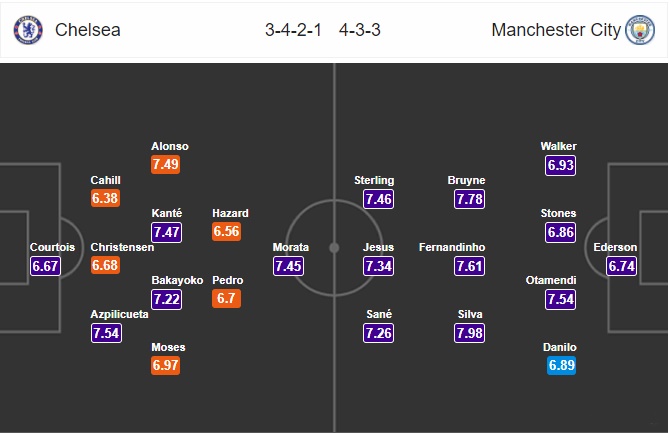Image resolution: width=669 pixels, height=433 pixels.
Task: Click Sterling's 7.46 rating badge
Action: pos(379,199)
